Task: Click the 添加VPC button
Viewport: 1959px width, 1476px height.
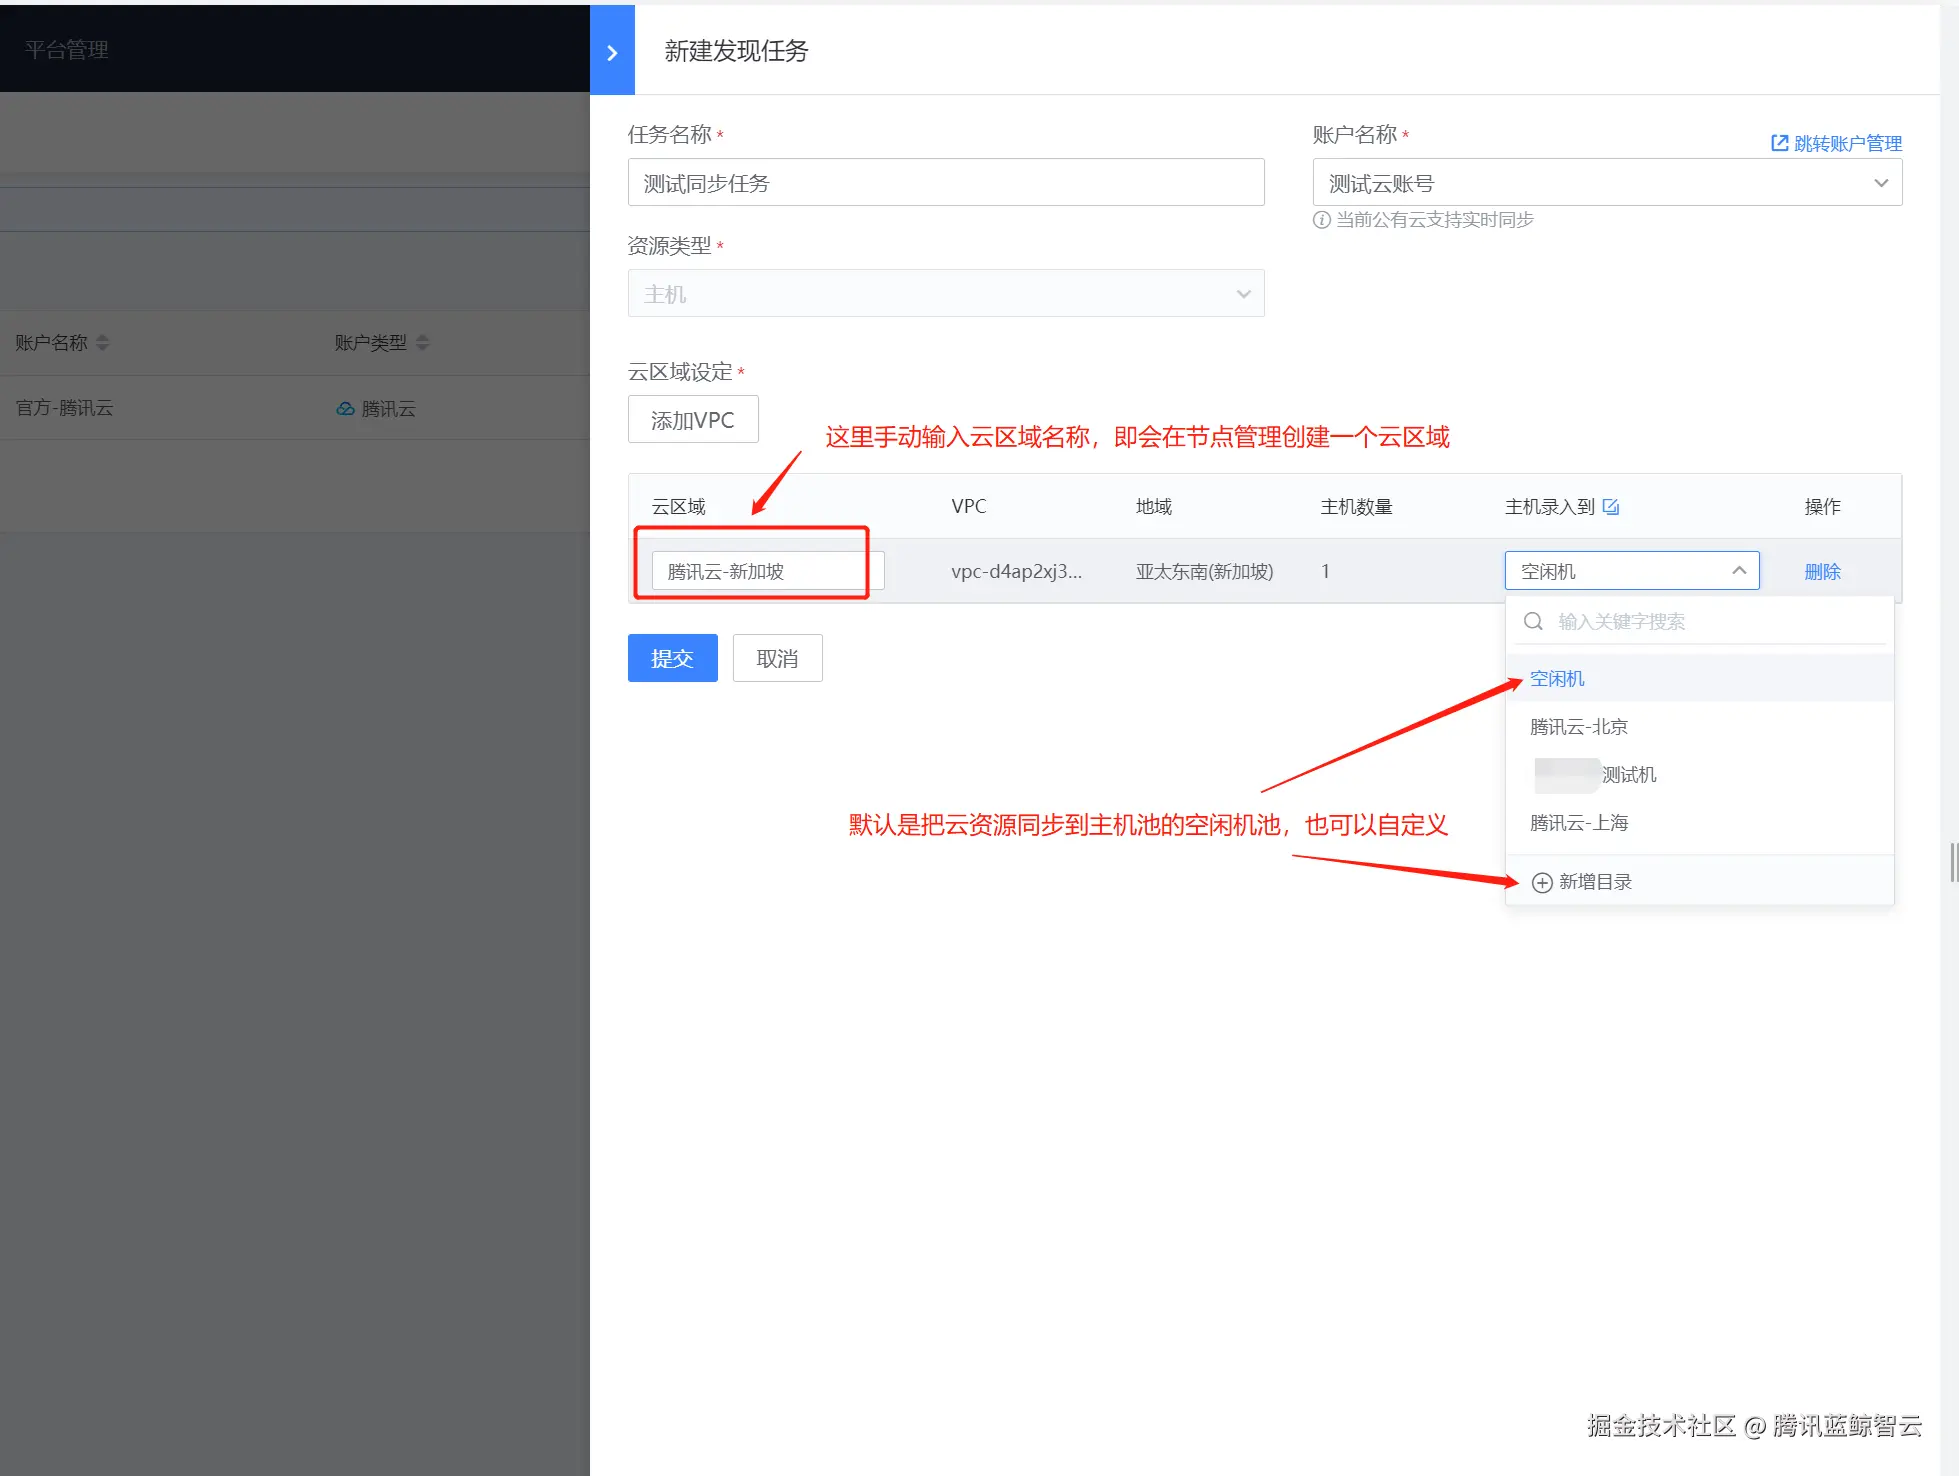Action: click(x=692, y=420)
